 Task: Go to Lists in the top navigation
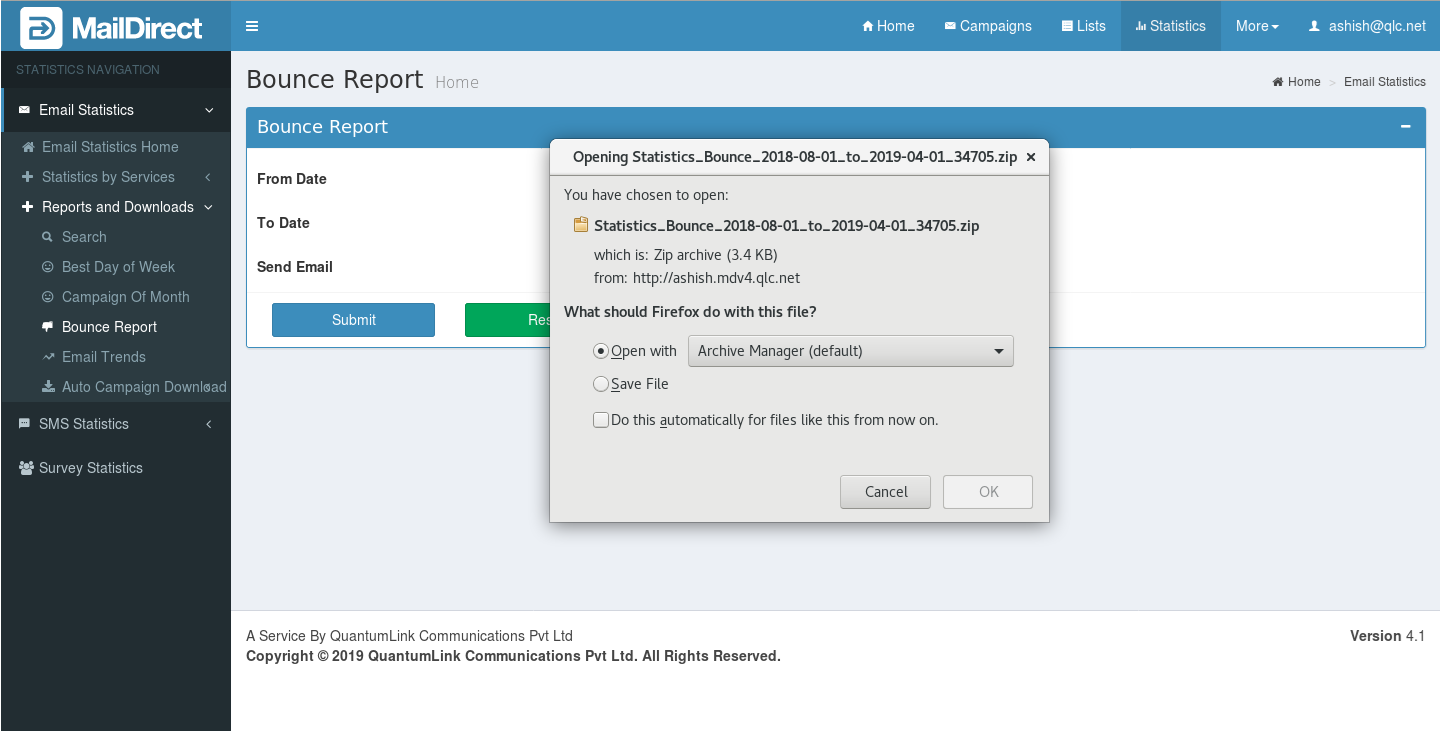click(x=1083, y=26)
